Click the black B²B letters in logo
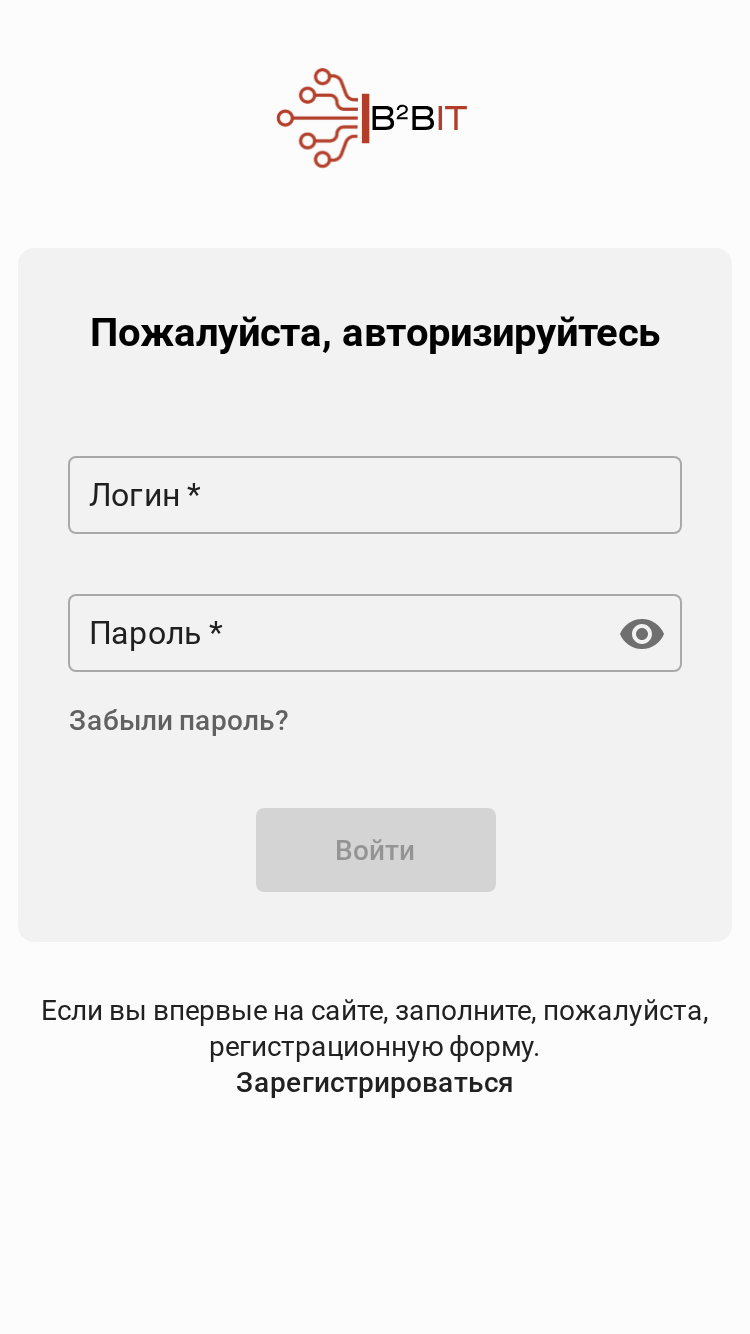 coord(403,119)
